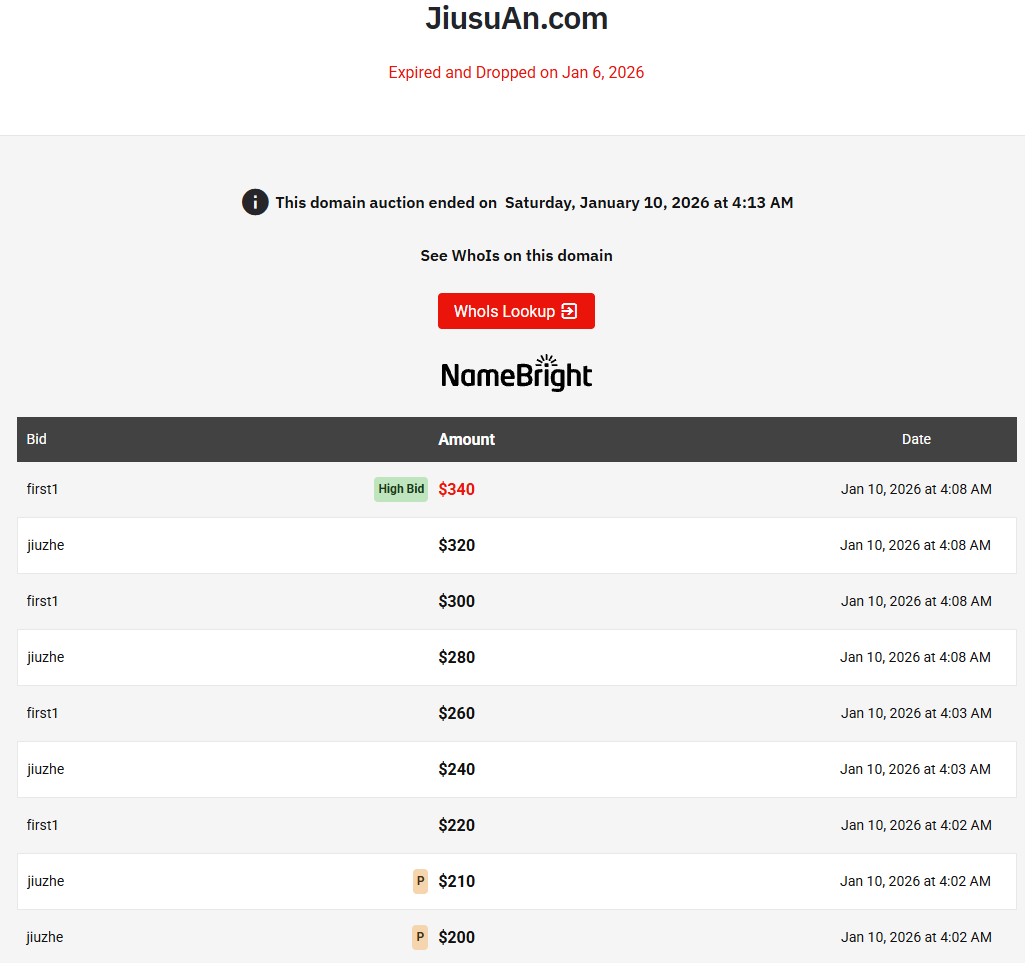1025x963 pixels.
Task: Click the P proxy badge next to $210
Action: pyautogui.click(x=420, y=881)
